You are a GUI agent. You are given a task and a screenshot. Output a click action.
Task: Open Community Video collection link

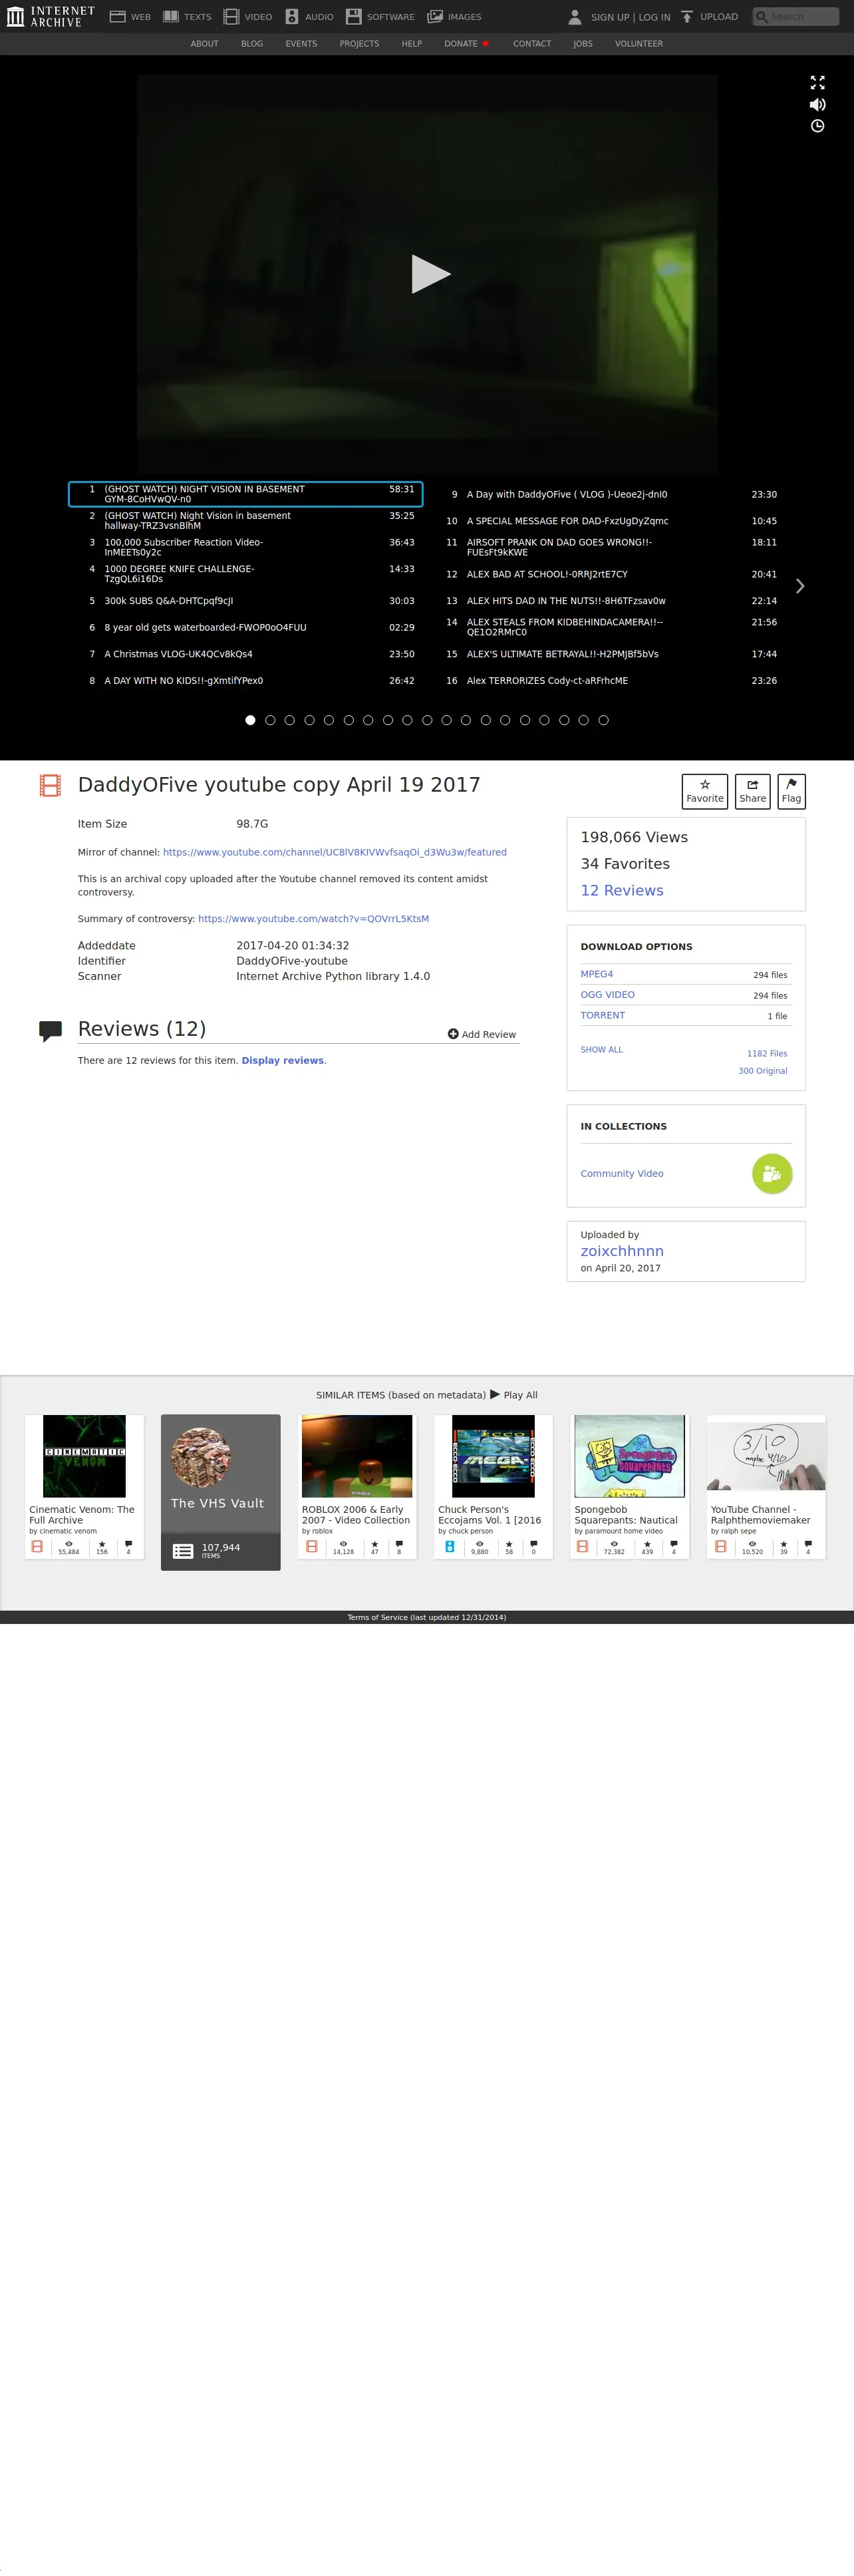pos(622,1173)
